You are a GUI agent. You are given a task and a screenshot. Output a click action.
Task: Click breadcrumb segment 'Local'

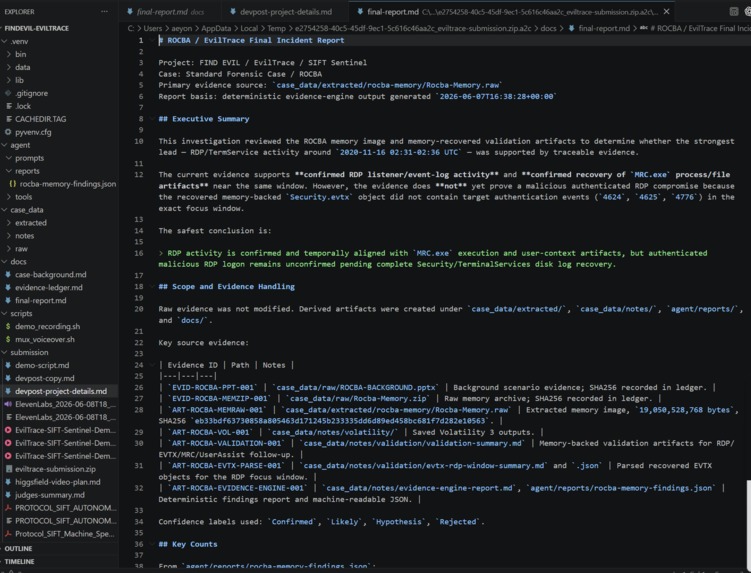click(x=249, y=28)
